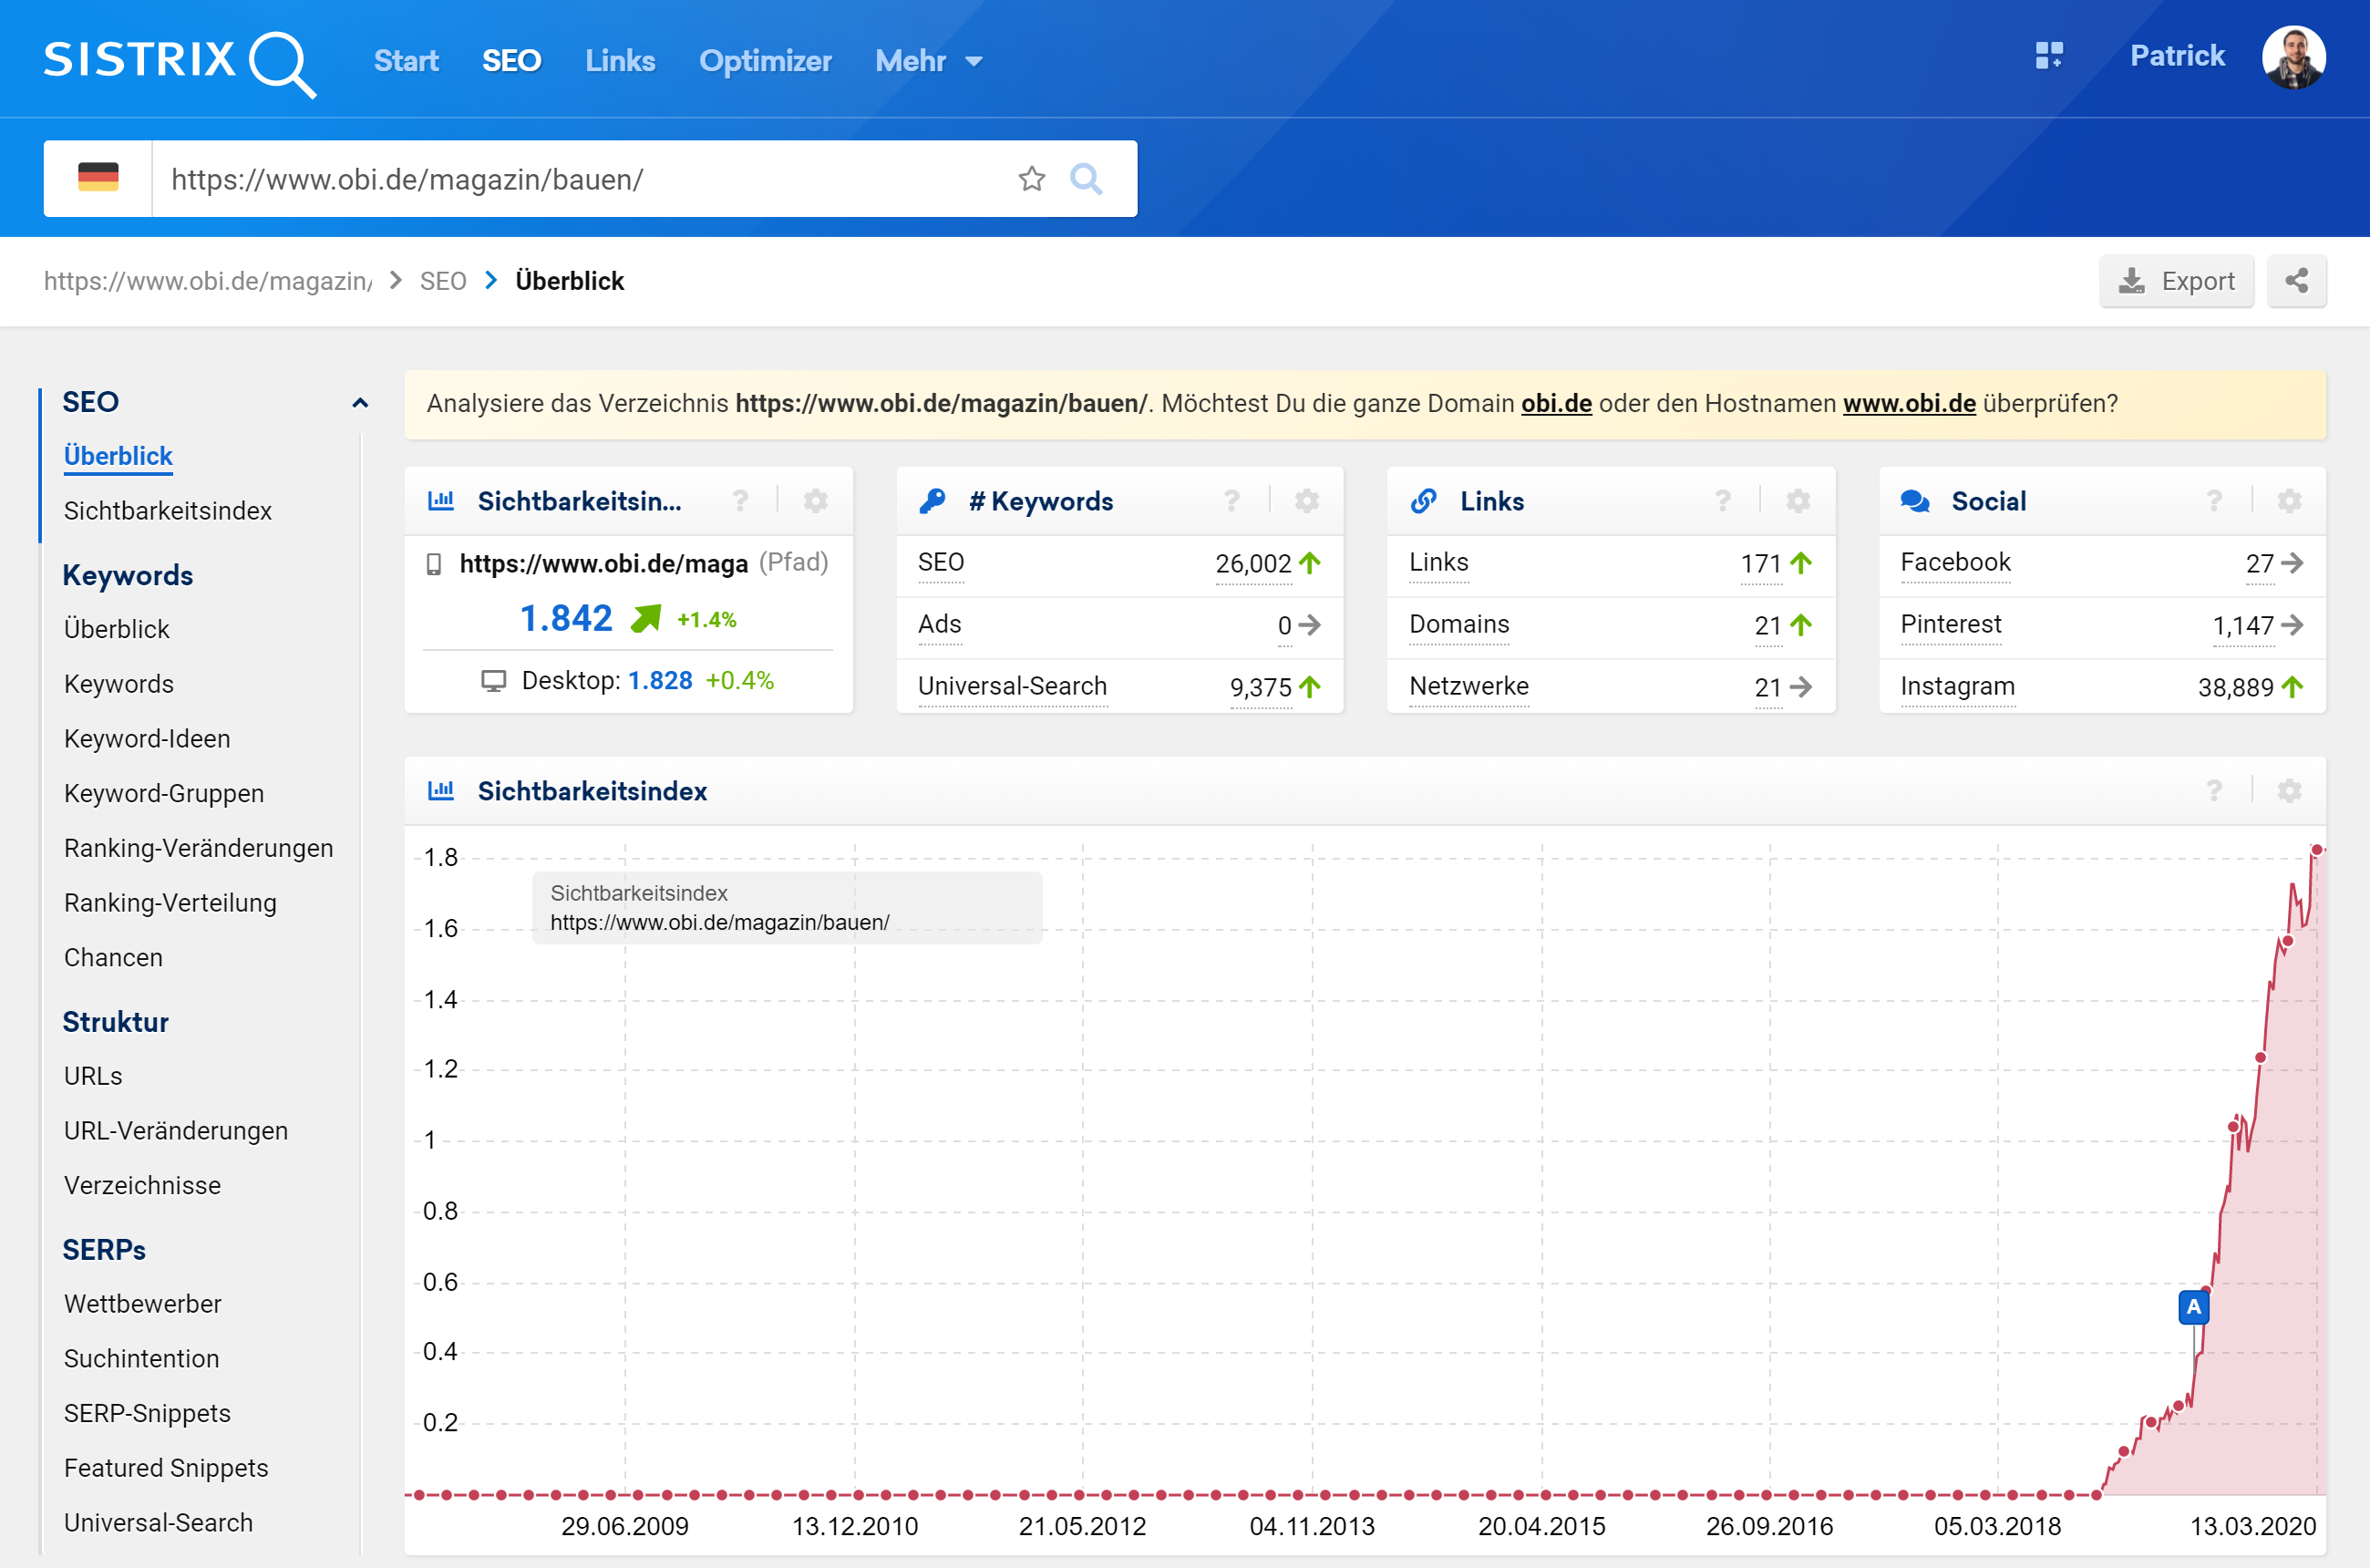Click help icon of Sichtbarkeitsindex chart panel
The height and width of the screenshot is (1568, 2370).
click(2214, 791)
